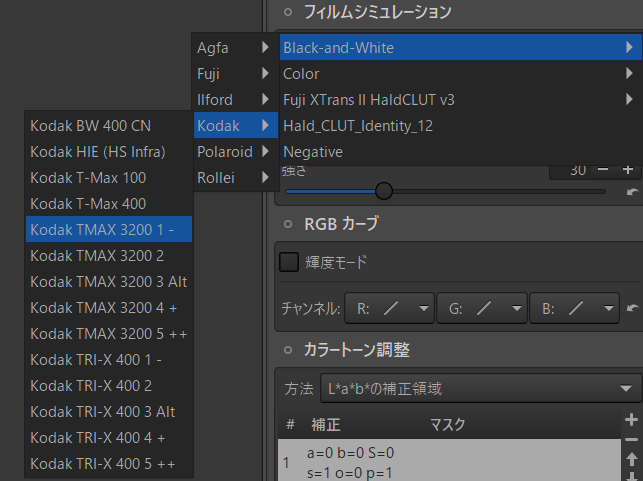The width and height of the screenshot is (643, 481).
Task: Select correction row 1 a=0 b=0 S=0
Action: point(449,460)
